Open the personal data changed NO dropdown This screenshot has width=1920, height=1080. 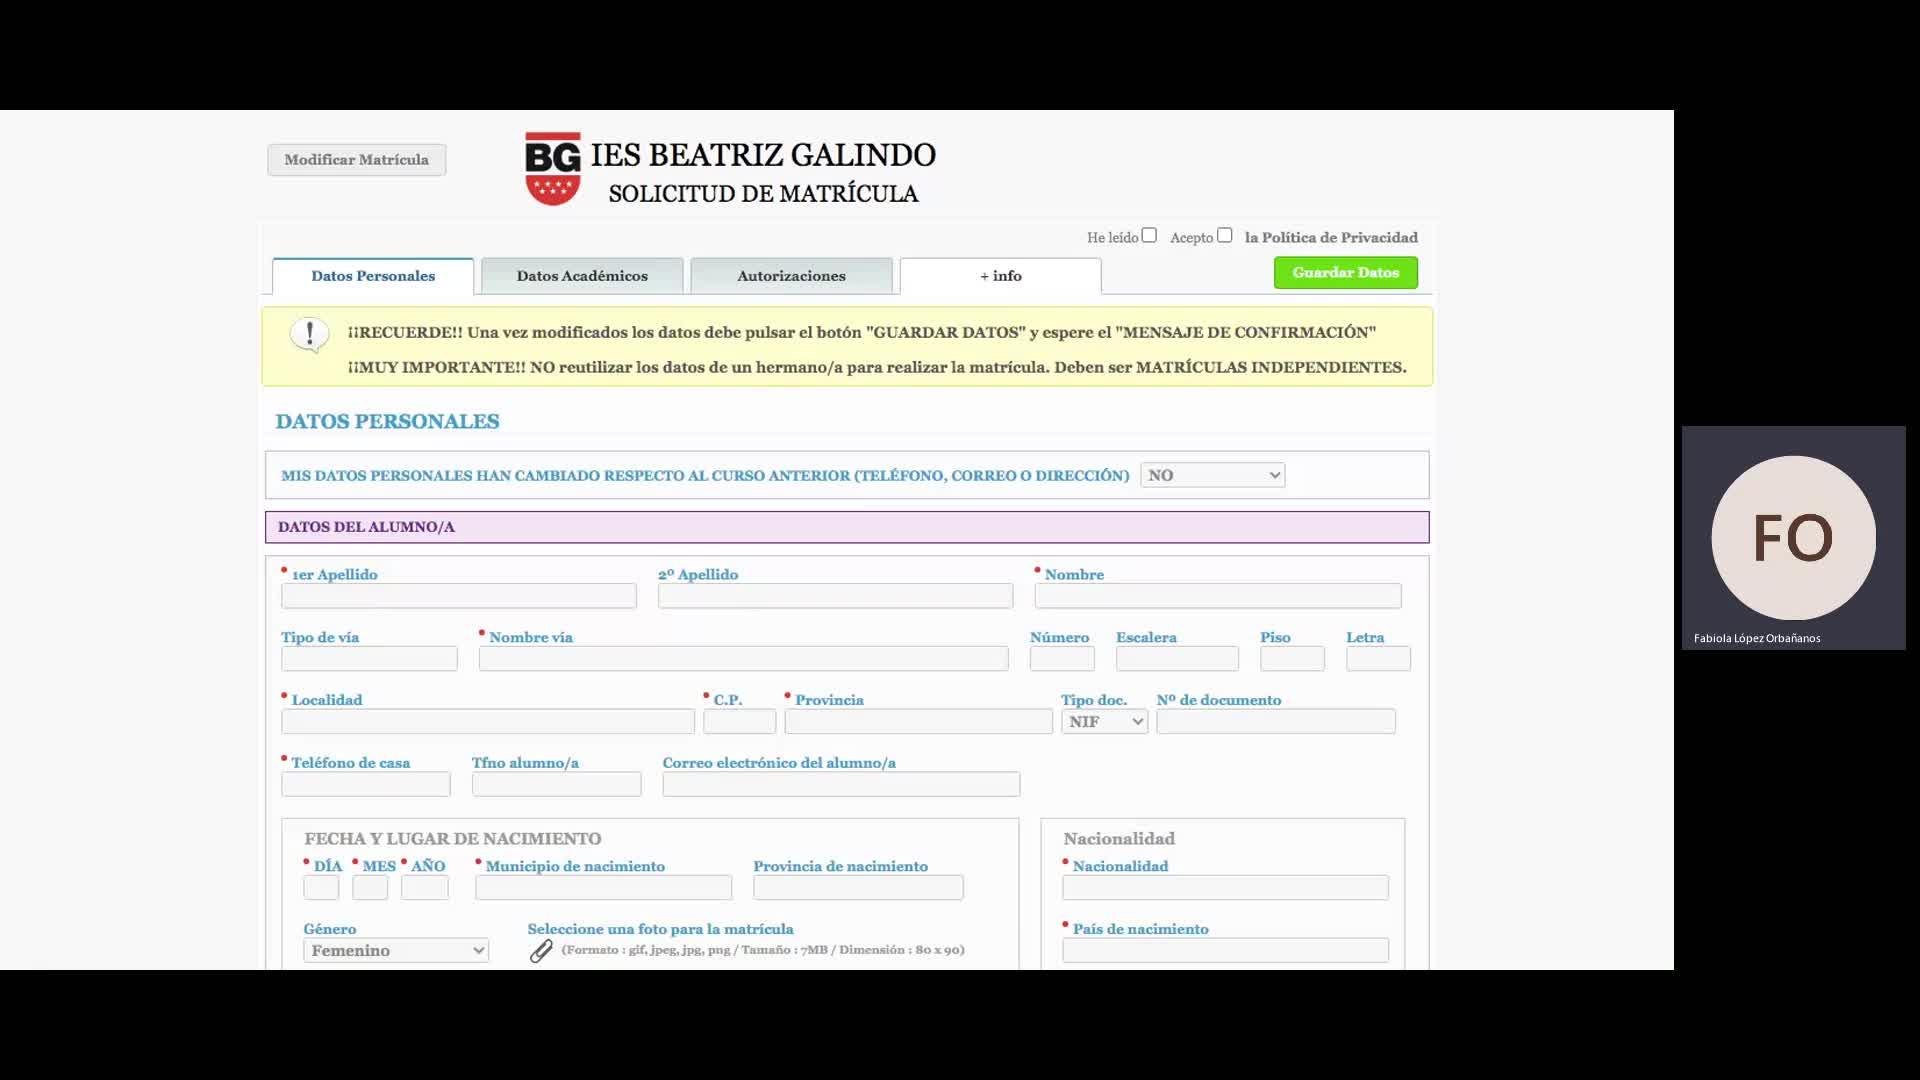click(1212, 476)
